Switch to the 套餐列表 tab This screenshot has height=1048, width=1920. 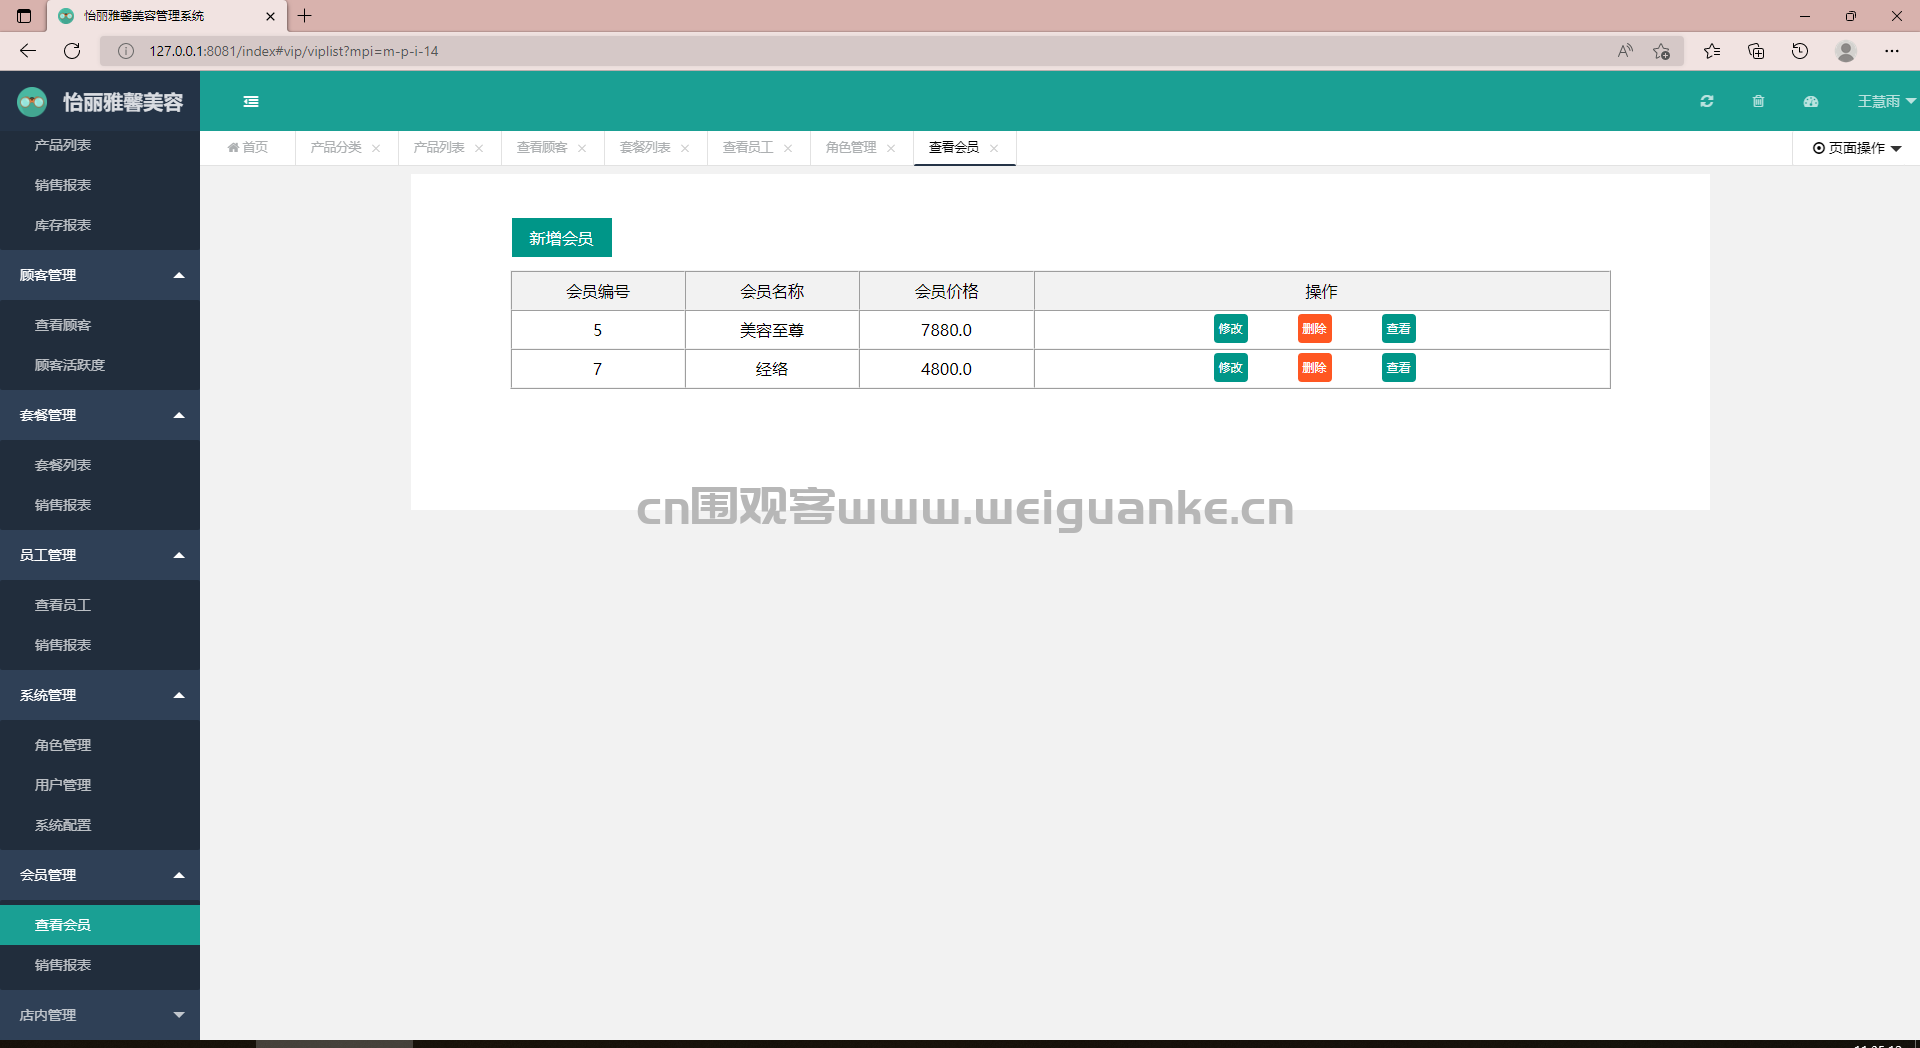tap(645, 147)
